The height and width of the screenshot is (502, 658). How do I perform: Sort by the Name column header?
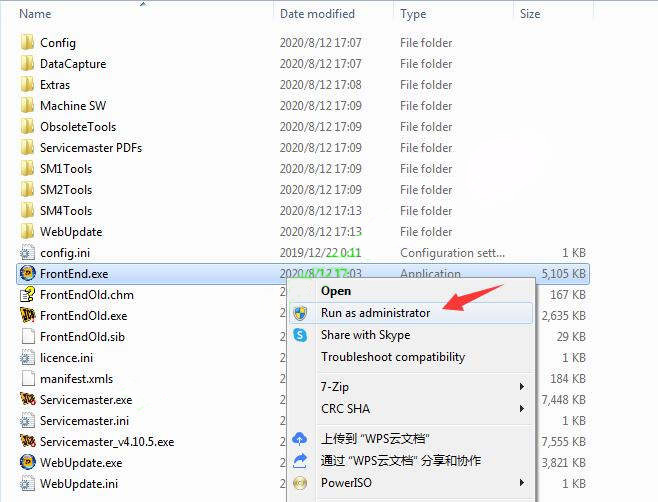pos(35,14)
